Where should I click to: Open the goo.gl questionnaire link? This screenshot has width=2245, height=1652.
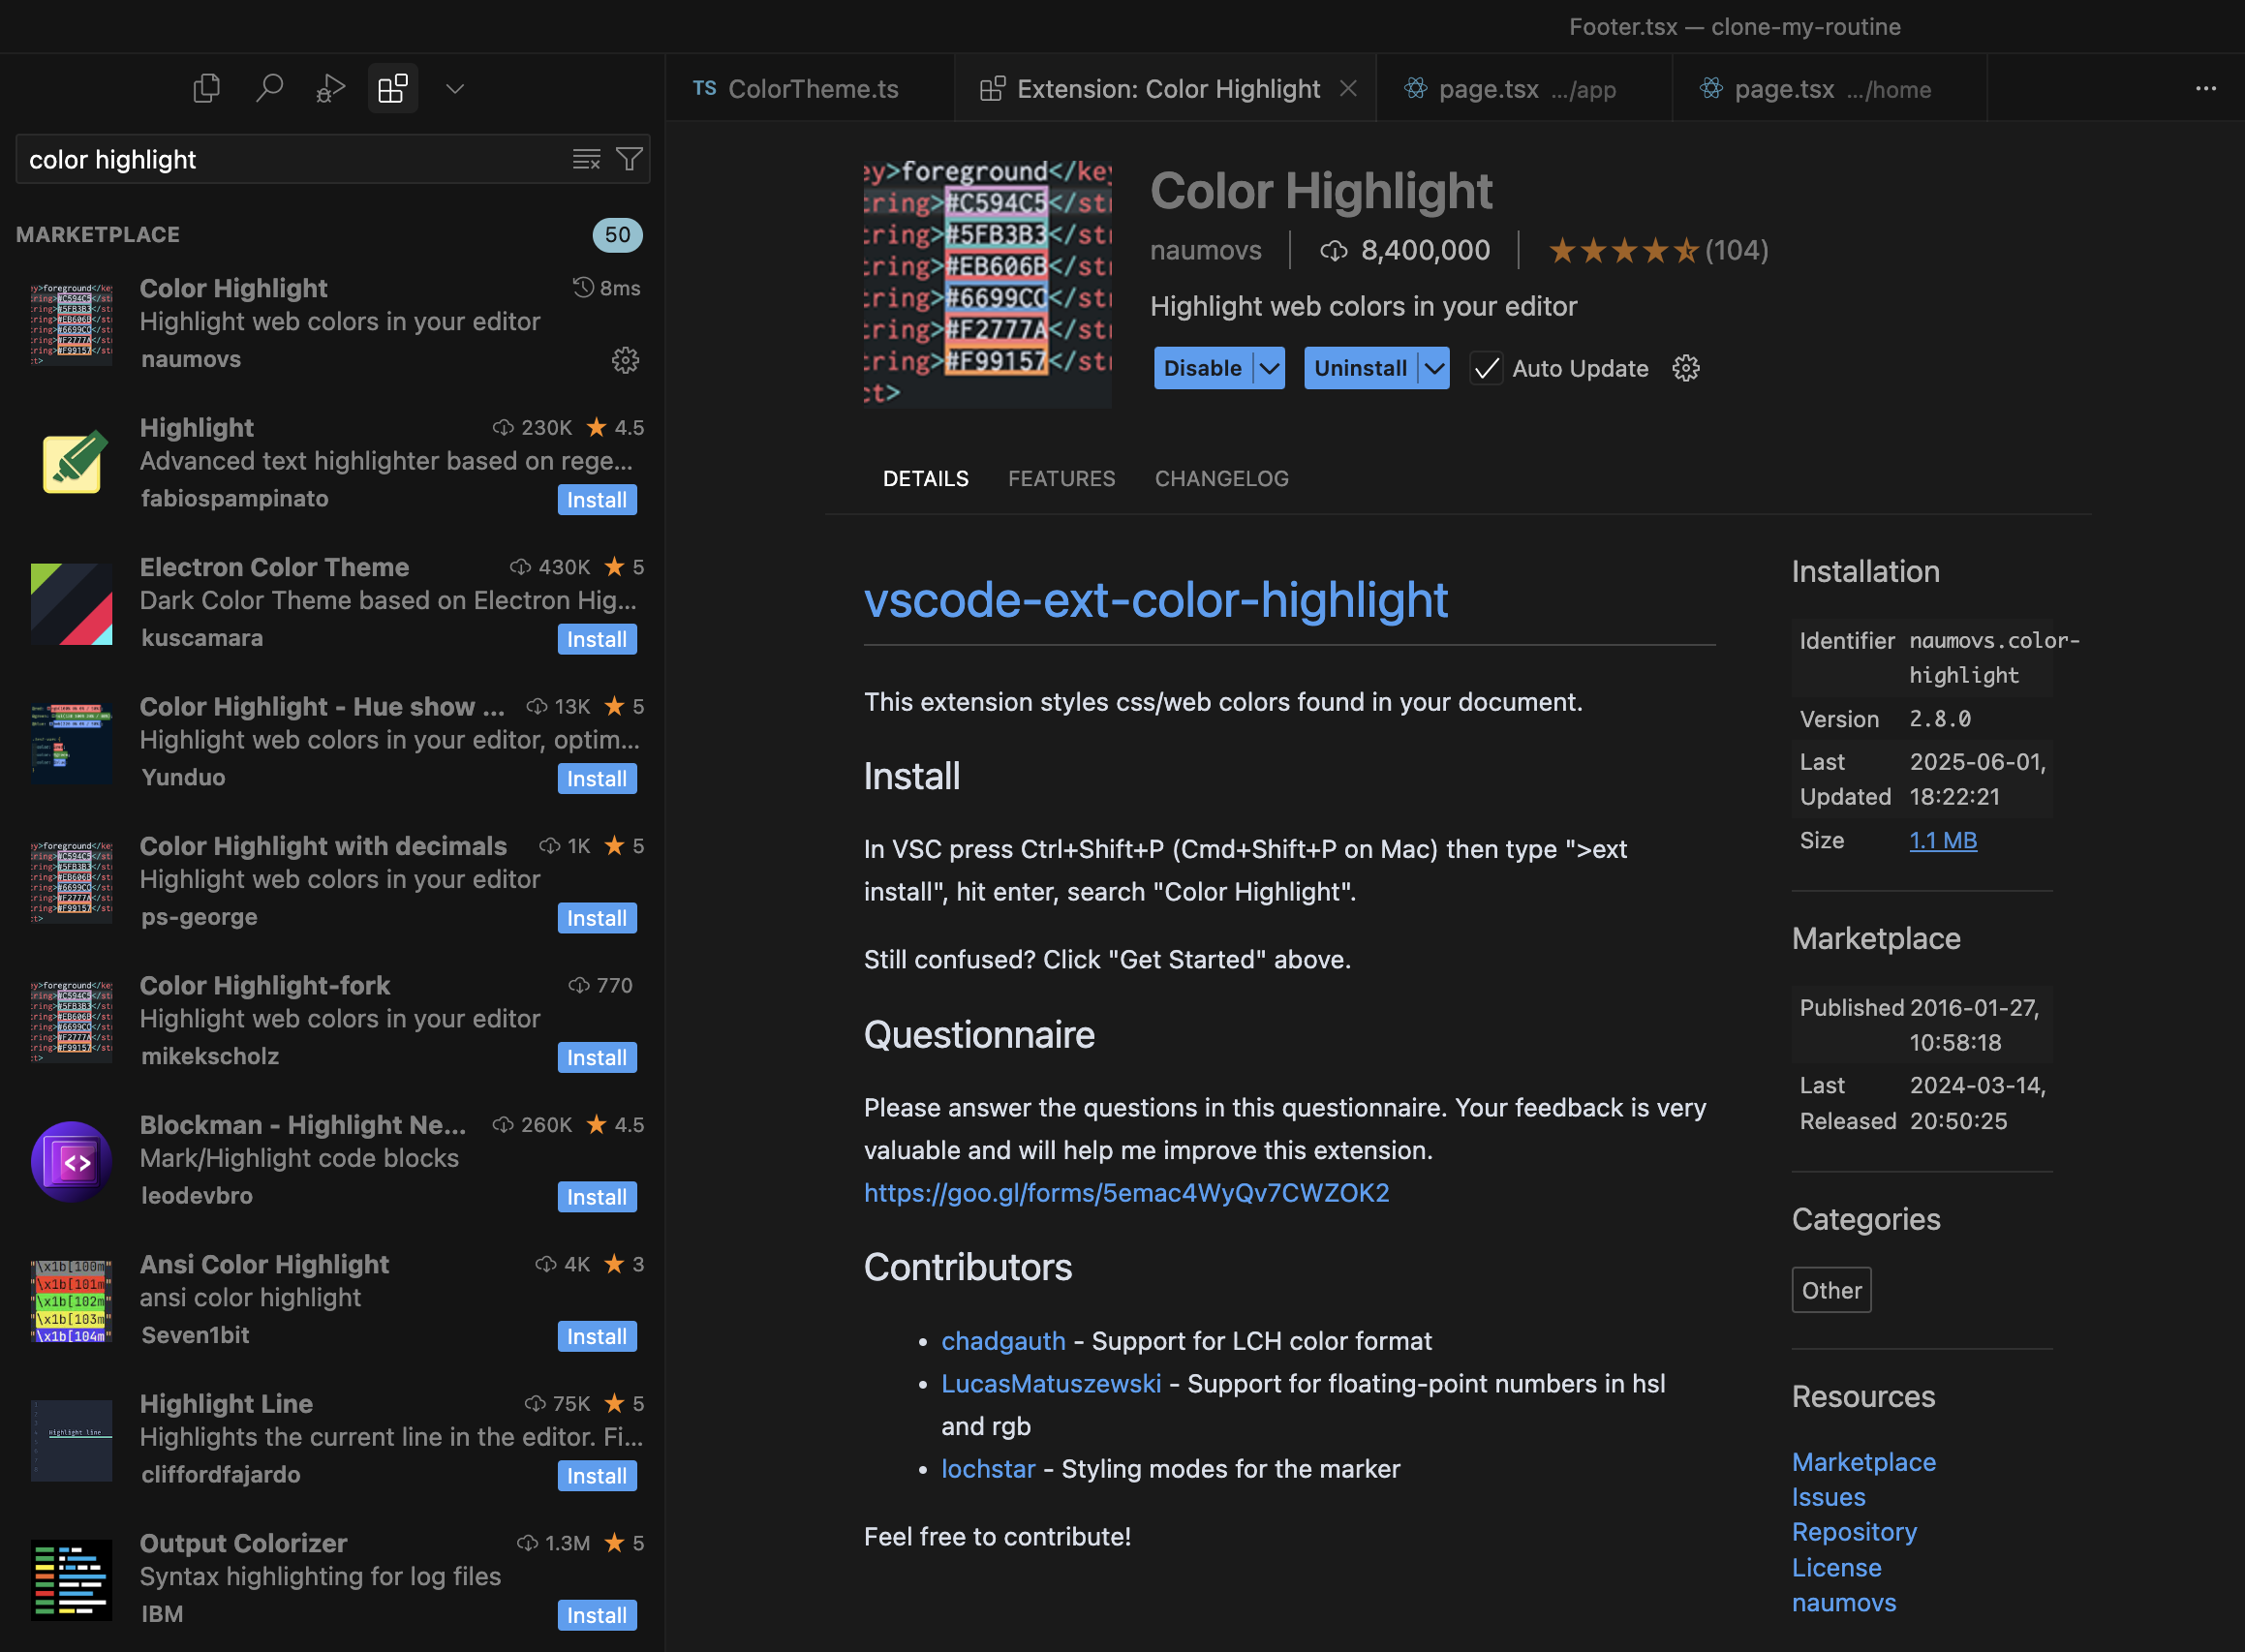(x=1126, y=1192)
